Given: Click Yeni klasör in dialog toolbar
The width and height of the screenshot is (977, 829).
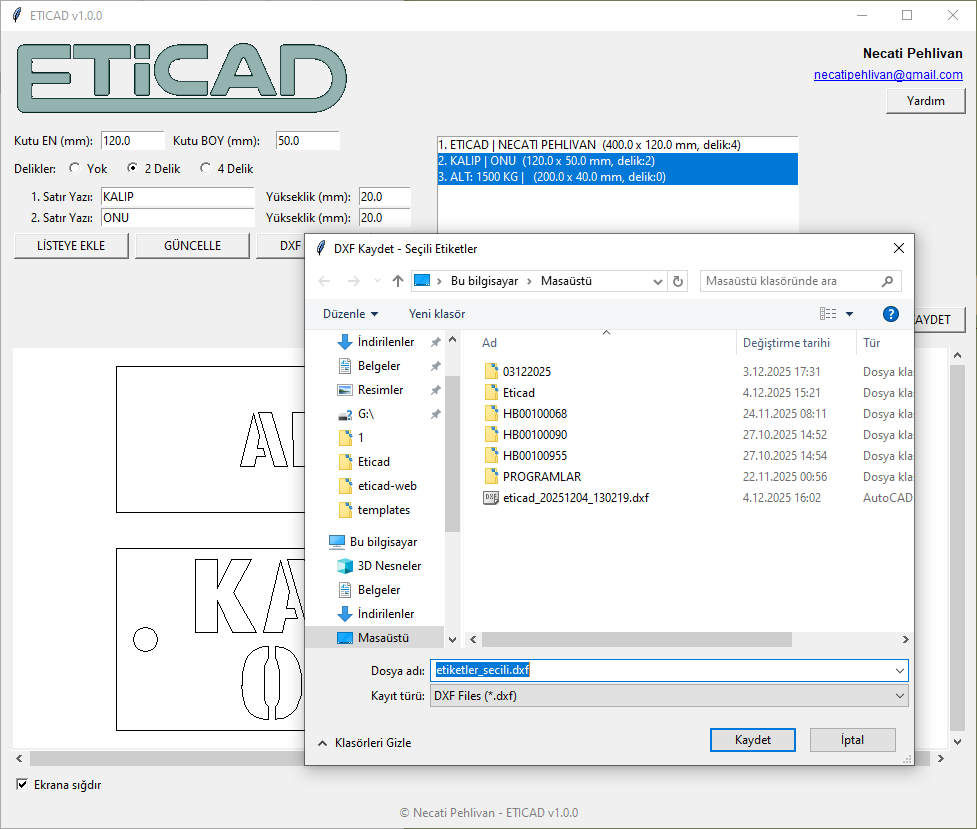Looking at the screenshot, I should (437, 314).
